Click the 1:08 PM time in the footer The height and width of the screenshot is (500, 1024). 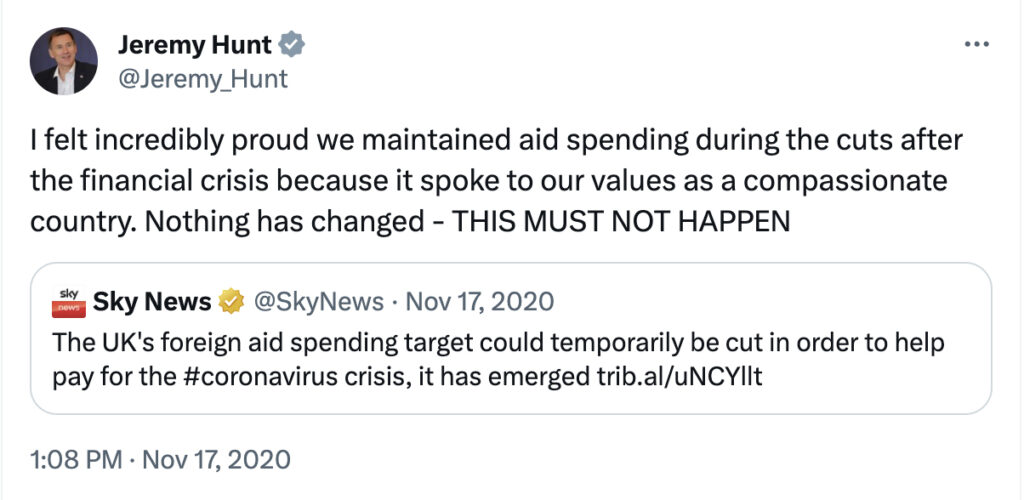pyautogui.click(x=76, y=460)
